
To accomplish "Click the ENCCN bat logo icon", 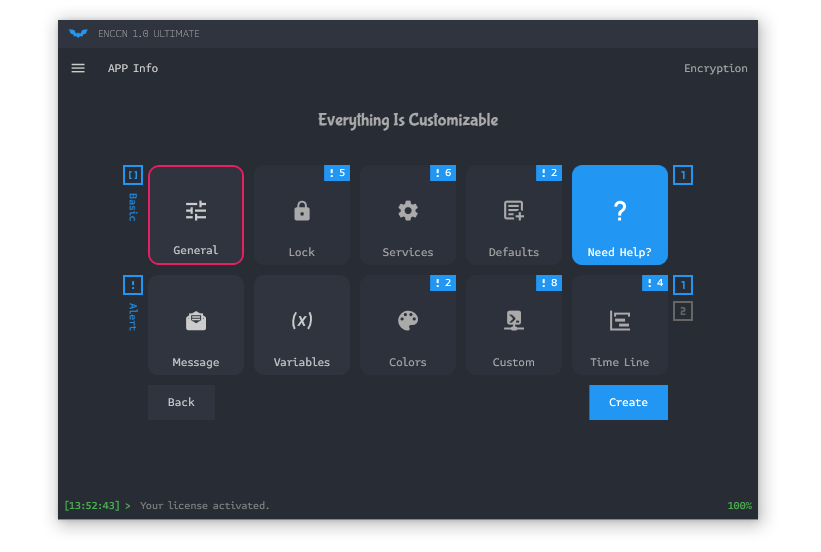I will coord(78,34).
